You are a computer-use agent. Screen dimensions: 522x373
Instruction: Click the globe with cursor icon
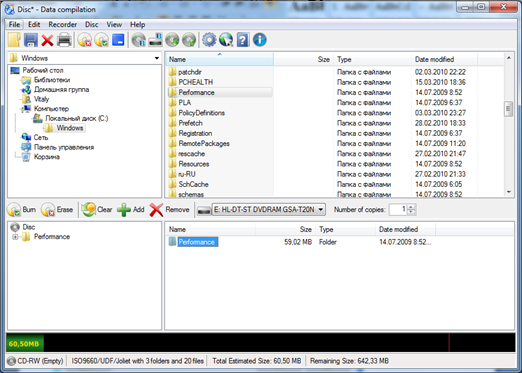click(226, 40)
